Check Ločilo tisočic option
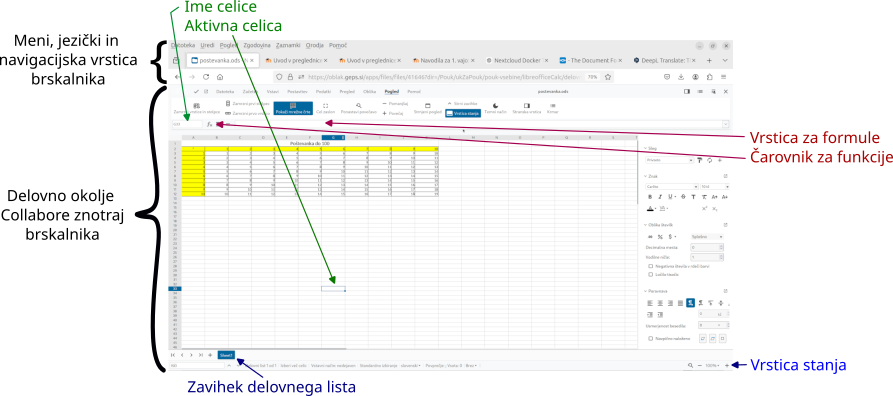 (x=651, y=274)
